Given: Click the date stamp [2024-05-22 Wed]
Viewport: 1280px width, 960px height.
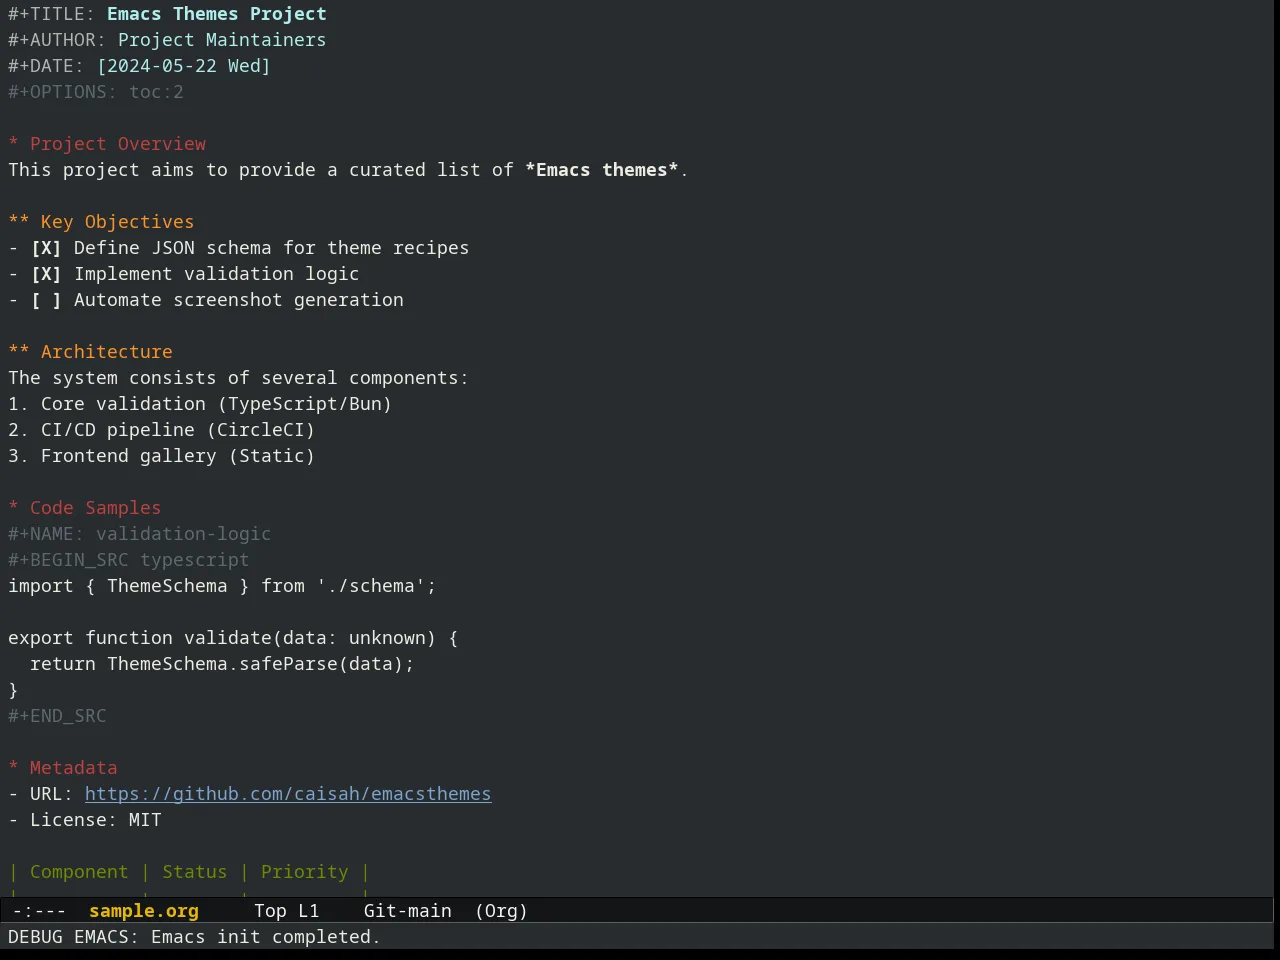Looking at the screenshot, I should click(184, 66).
